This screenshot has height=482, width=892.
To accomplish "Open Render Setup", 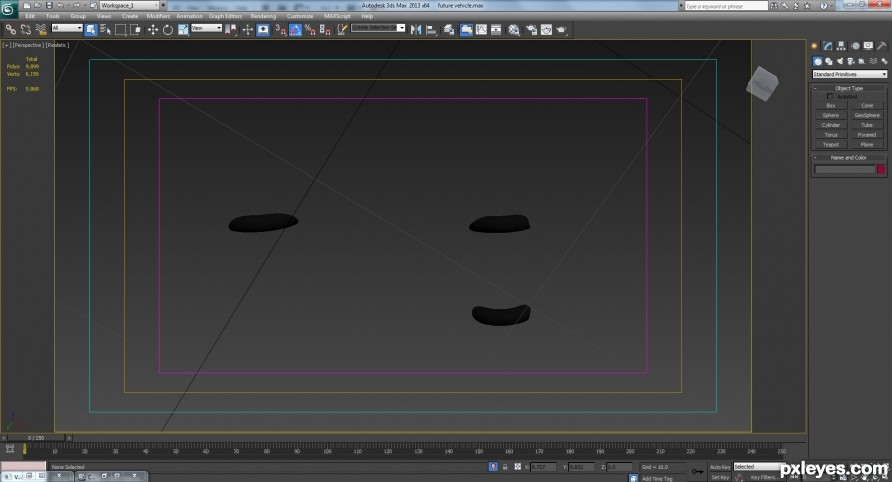I will point(531,30).
